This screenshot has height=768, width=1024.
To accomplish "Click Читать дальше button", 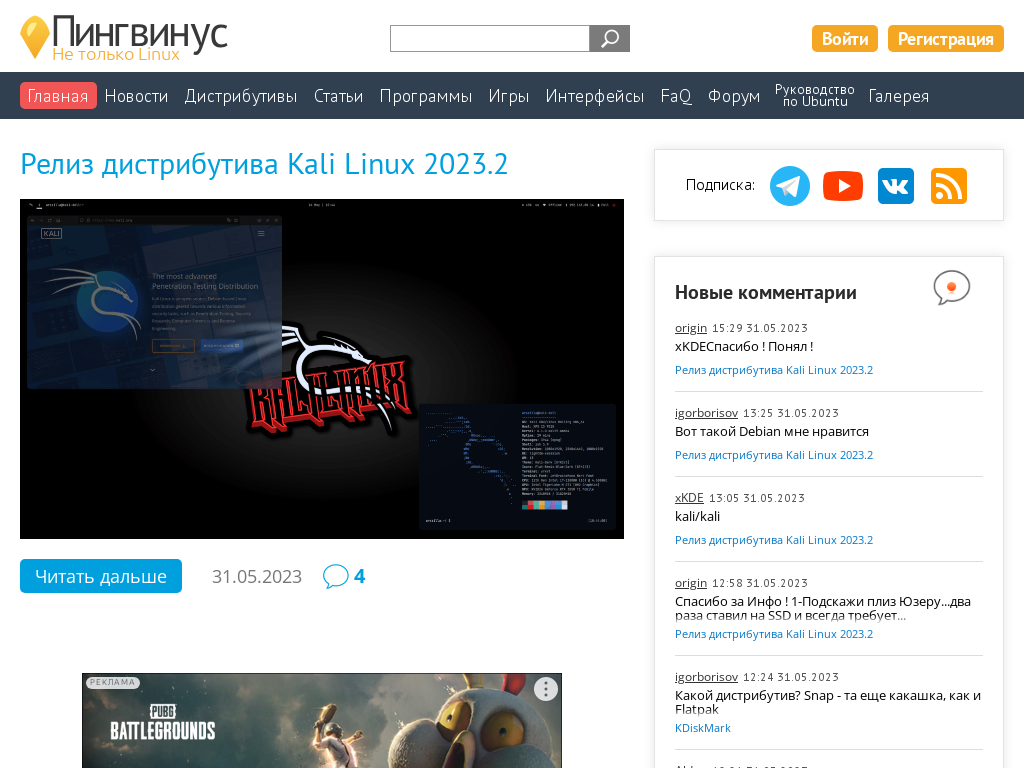I will tap(101, 576).
